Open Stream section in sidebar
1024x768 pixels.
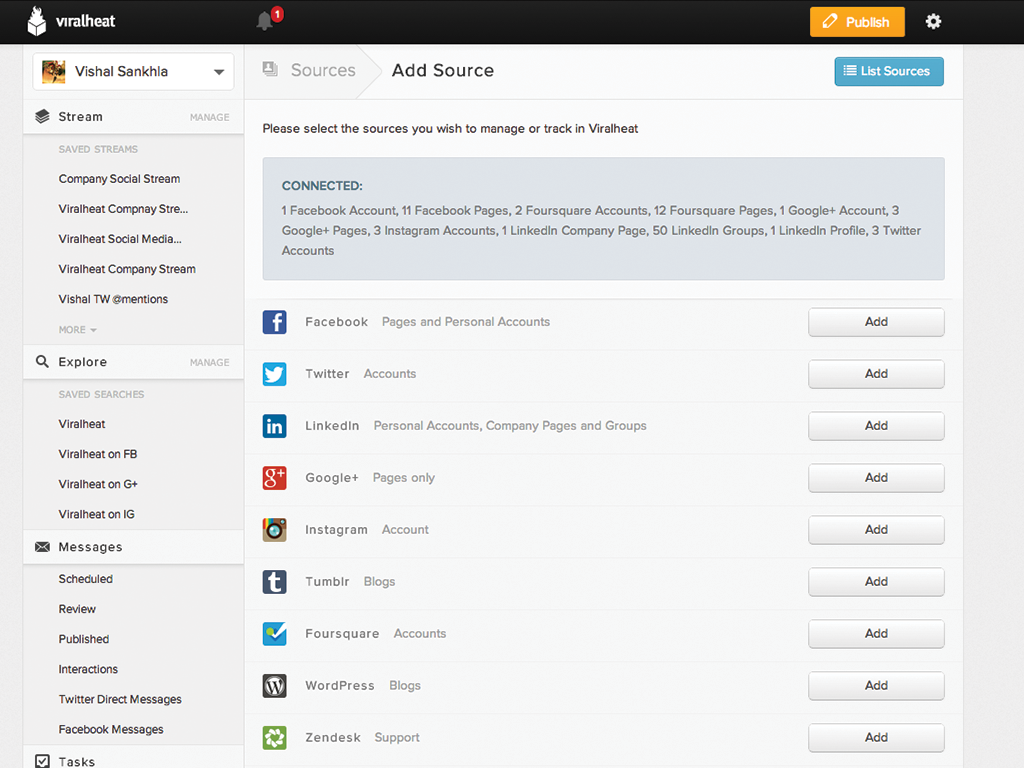click(x=80, y=117)
